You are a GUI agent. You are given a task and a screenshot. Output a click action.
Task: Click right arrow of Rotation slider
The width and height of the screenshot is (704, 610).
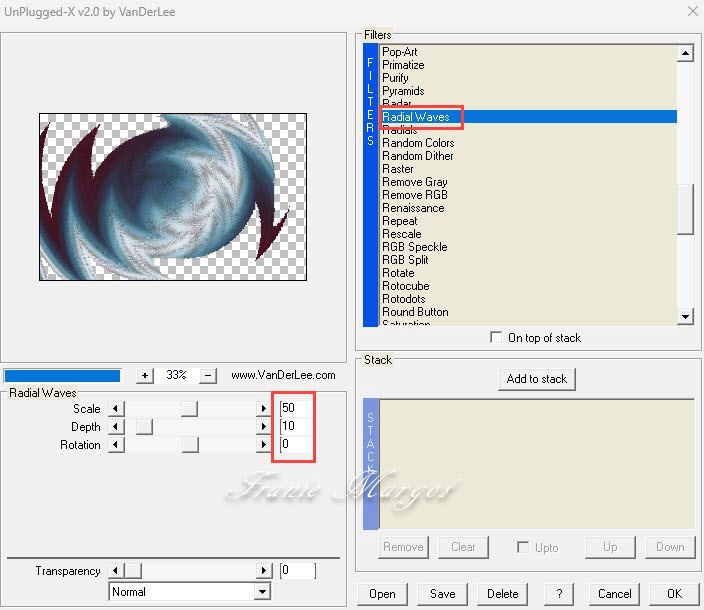[x=265, y=445]
